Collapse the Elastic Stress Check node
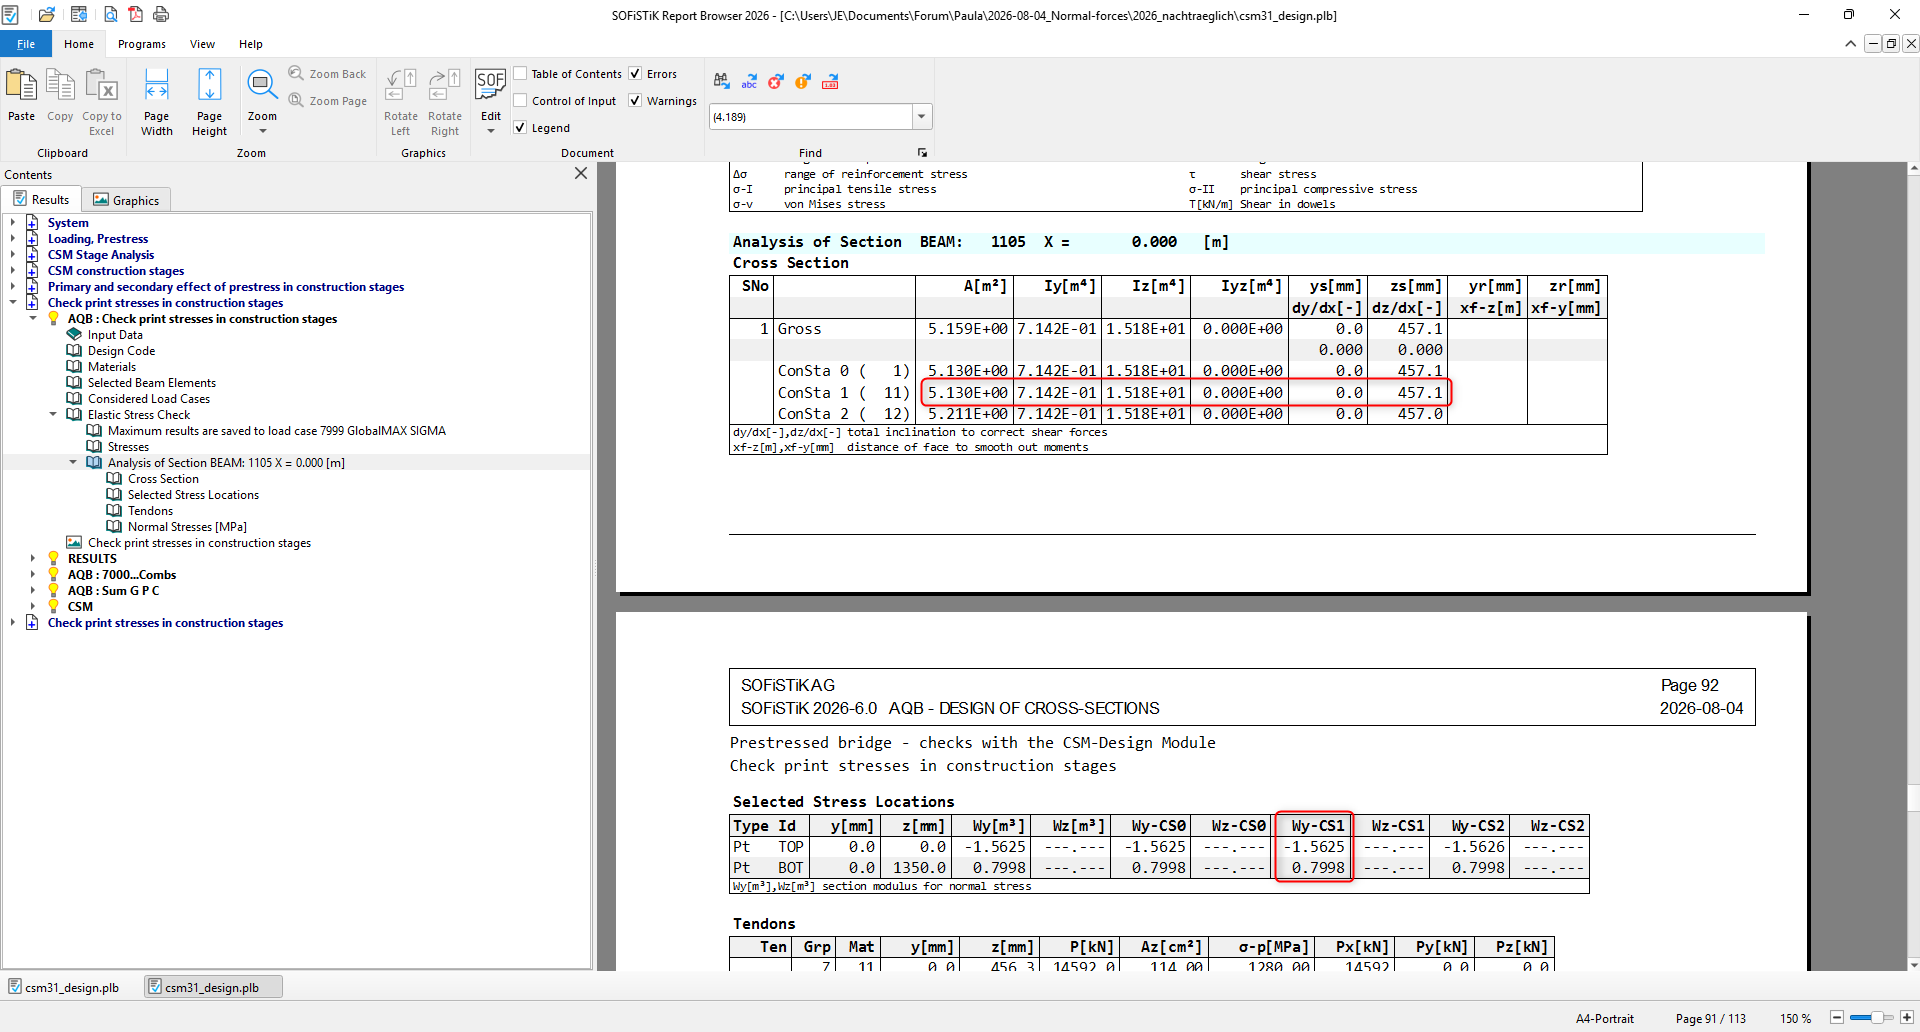1920x1032 pixels. [x=53, y=415]
